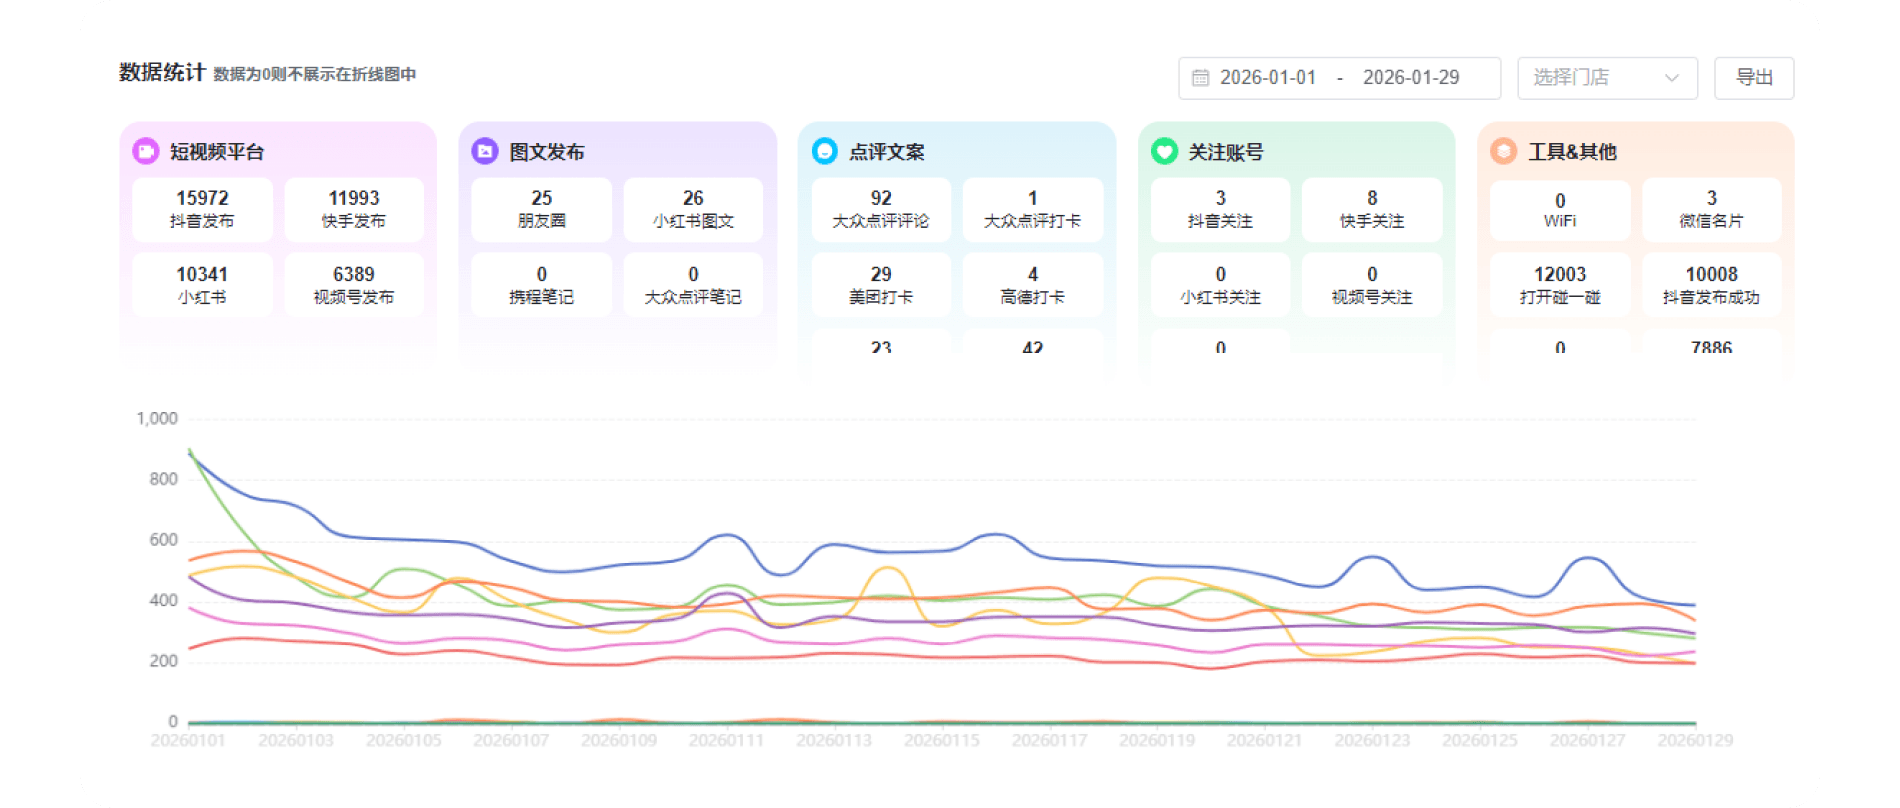Select the 大众点评评论 92 card
This screenshot has width=1900, height=808.
(881, 209)
